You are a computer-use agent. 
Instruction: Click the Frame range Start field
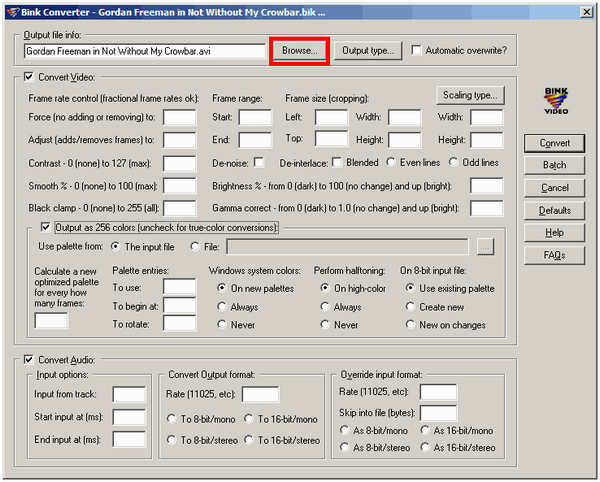click(255, 117)
